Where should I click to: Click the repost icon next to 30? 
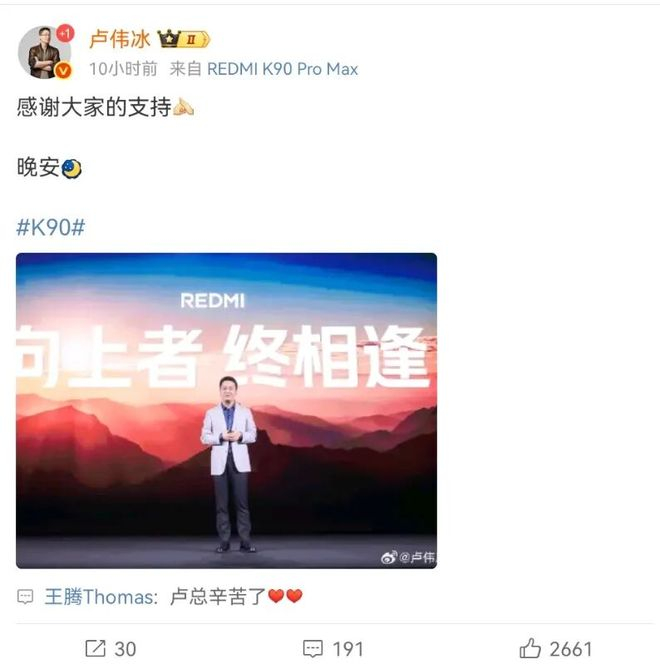[95, 649]
